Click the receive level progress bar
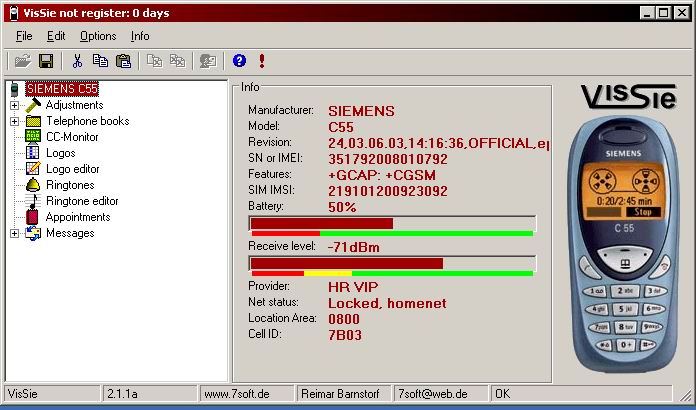 [392, 264]
